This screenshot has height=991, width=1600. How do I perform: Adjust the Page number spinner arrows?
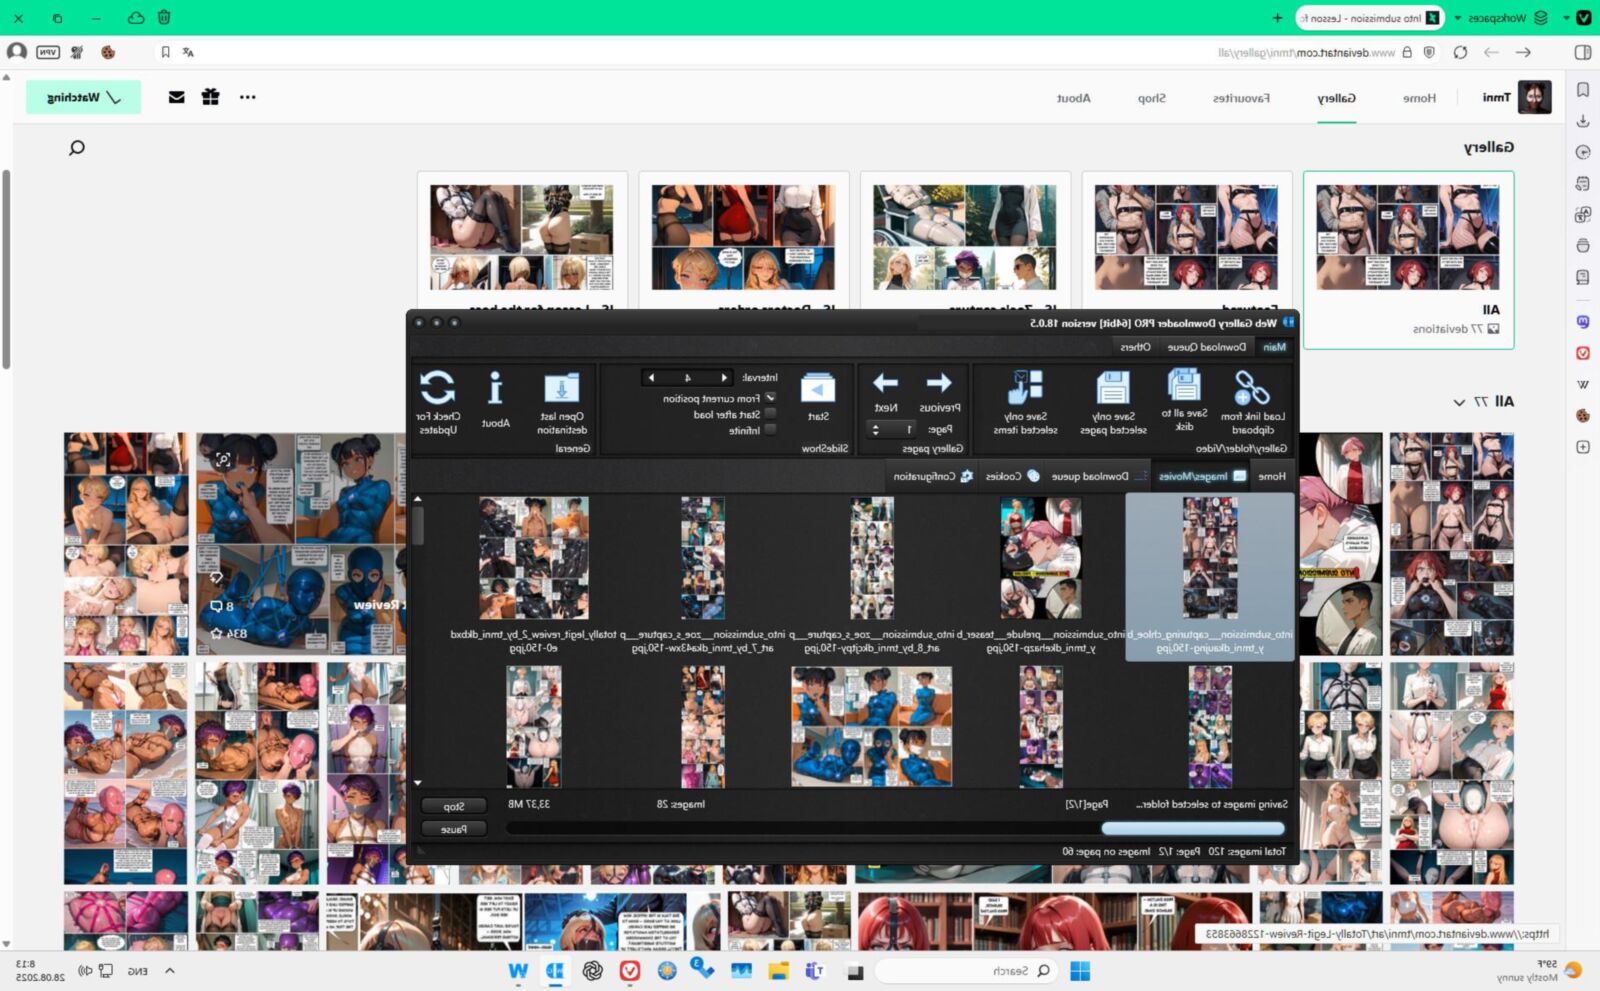pyautogui.click(x=875, y=429)
